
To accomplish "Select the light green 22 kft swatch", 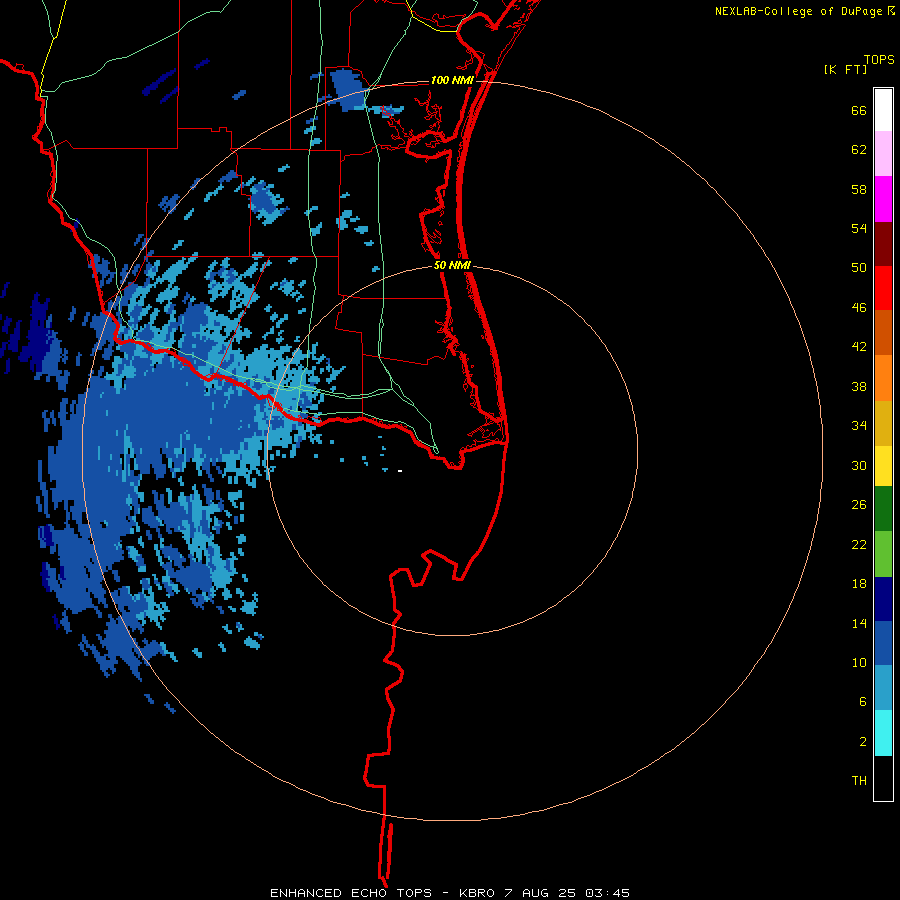I will tap(883, 554).
